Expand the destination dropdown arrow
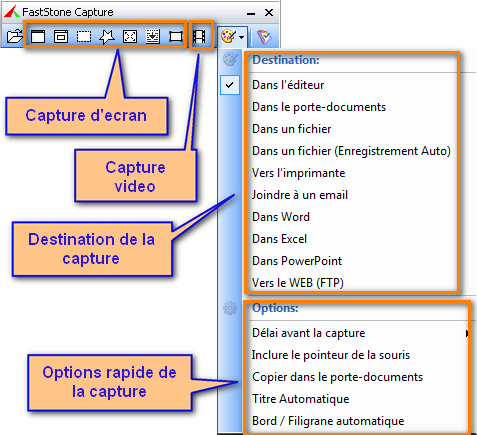The height and width of the screenshot is (435, 477). click(242, 36)
